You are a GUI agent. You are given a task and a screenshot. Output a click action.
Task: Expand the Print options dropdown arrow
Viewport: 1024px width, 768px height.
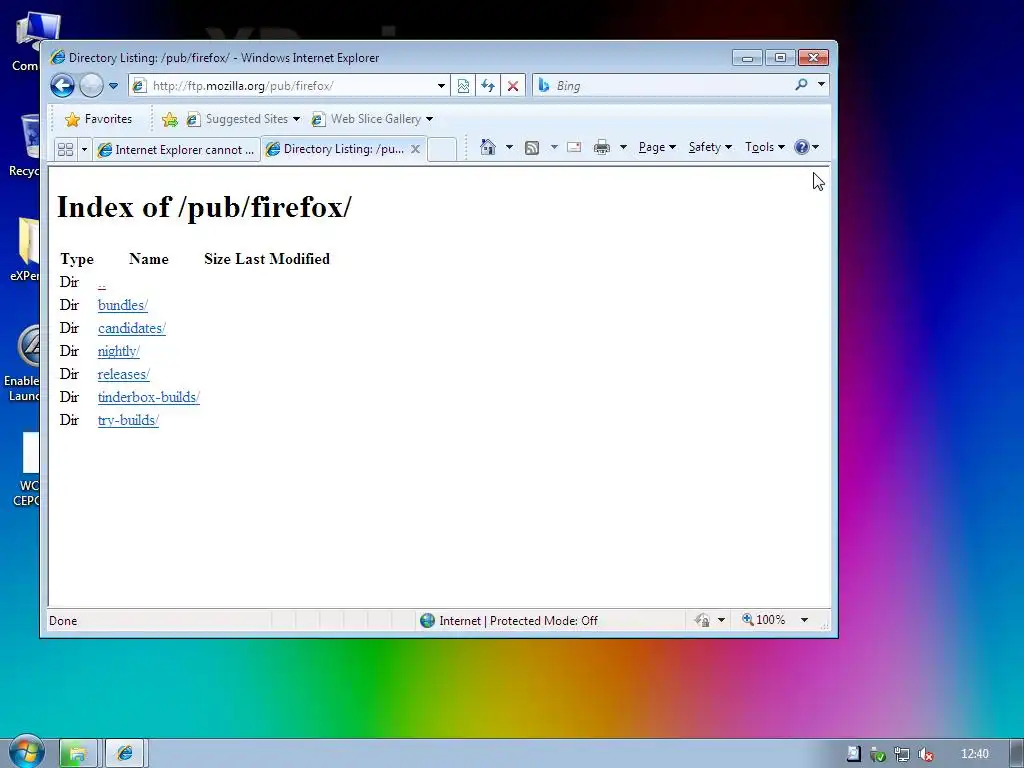click(x=623, y=147)
